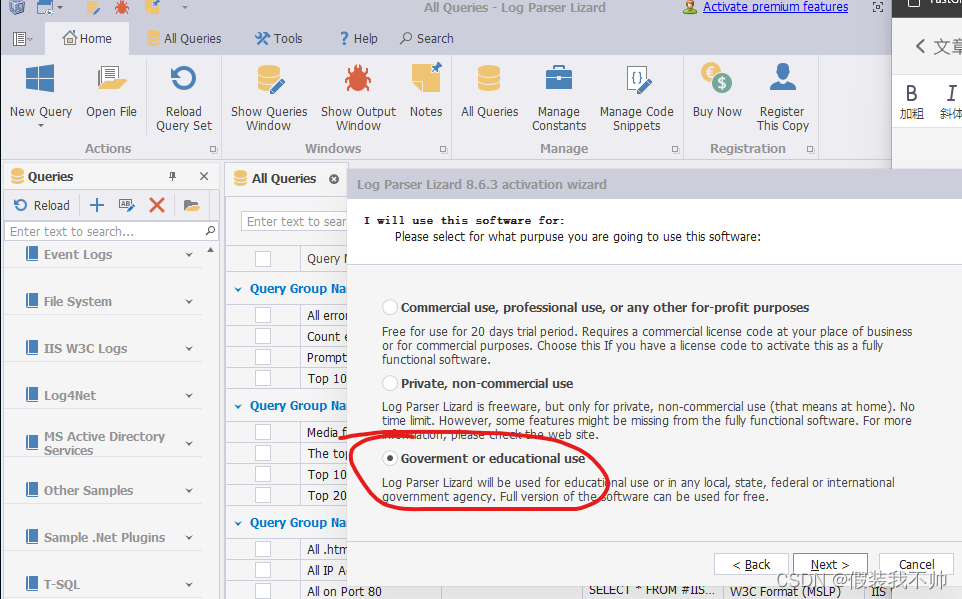The height and width of the screenshot is (599, 962).
Task: Expand Windows group launcher
Action: click(443, 149)
